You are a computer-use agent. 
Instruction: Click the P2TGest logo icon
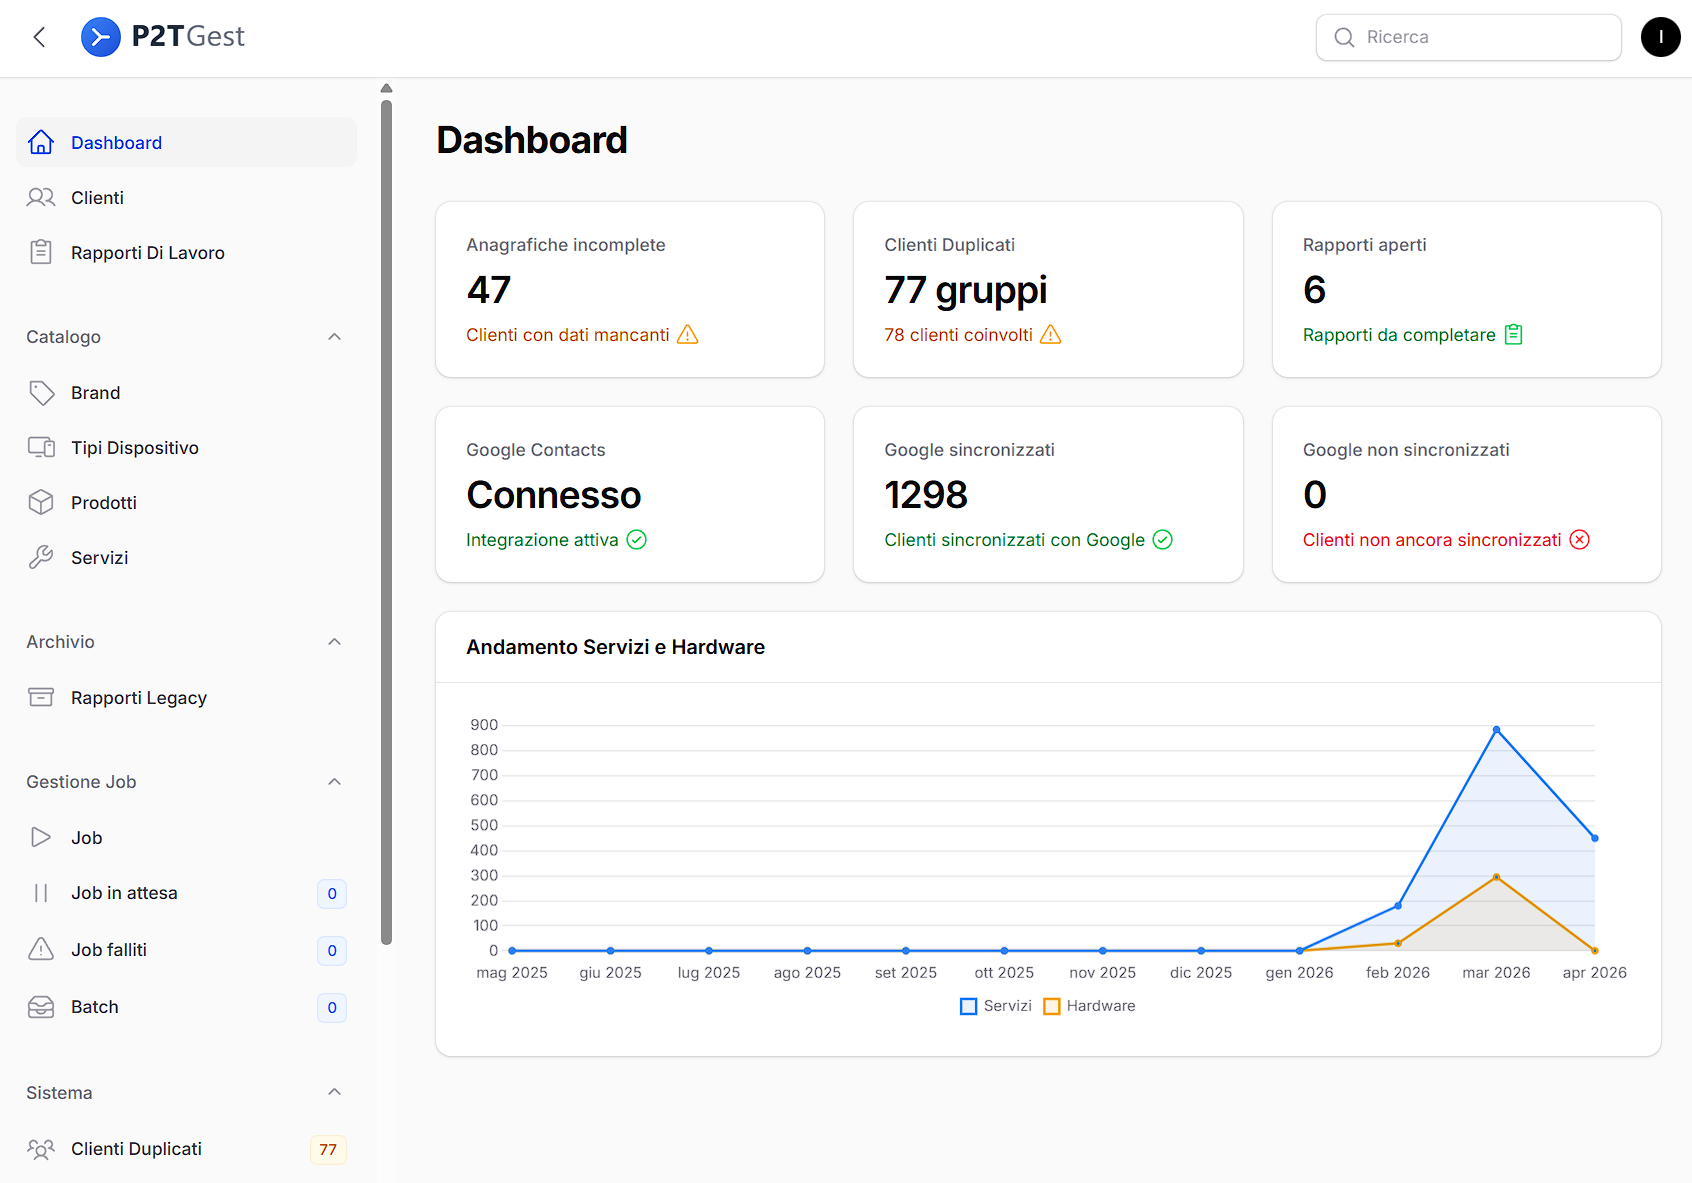click(100, 37)
